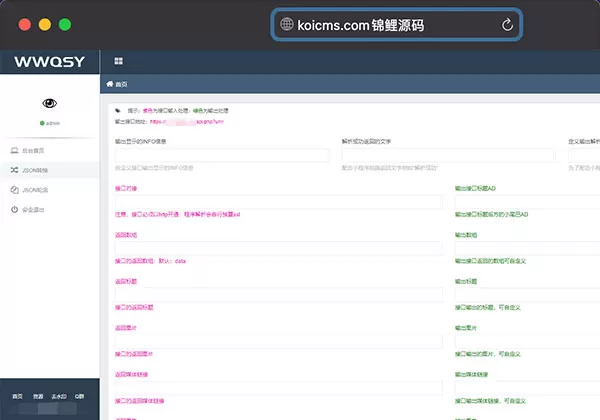
Task: Click the yellow minimize window button
Action: coord(45,24)
